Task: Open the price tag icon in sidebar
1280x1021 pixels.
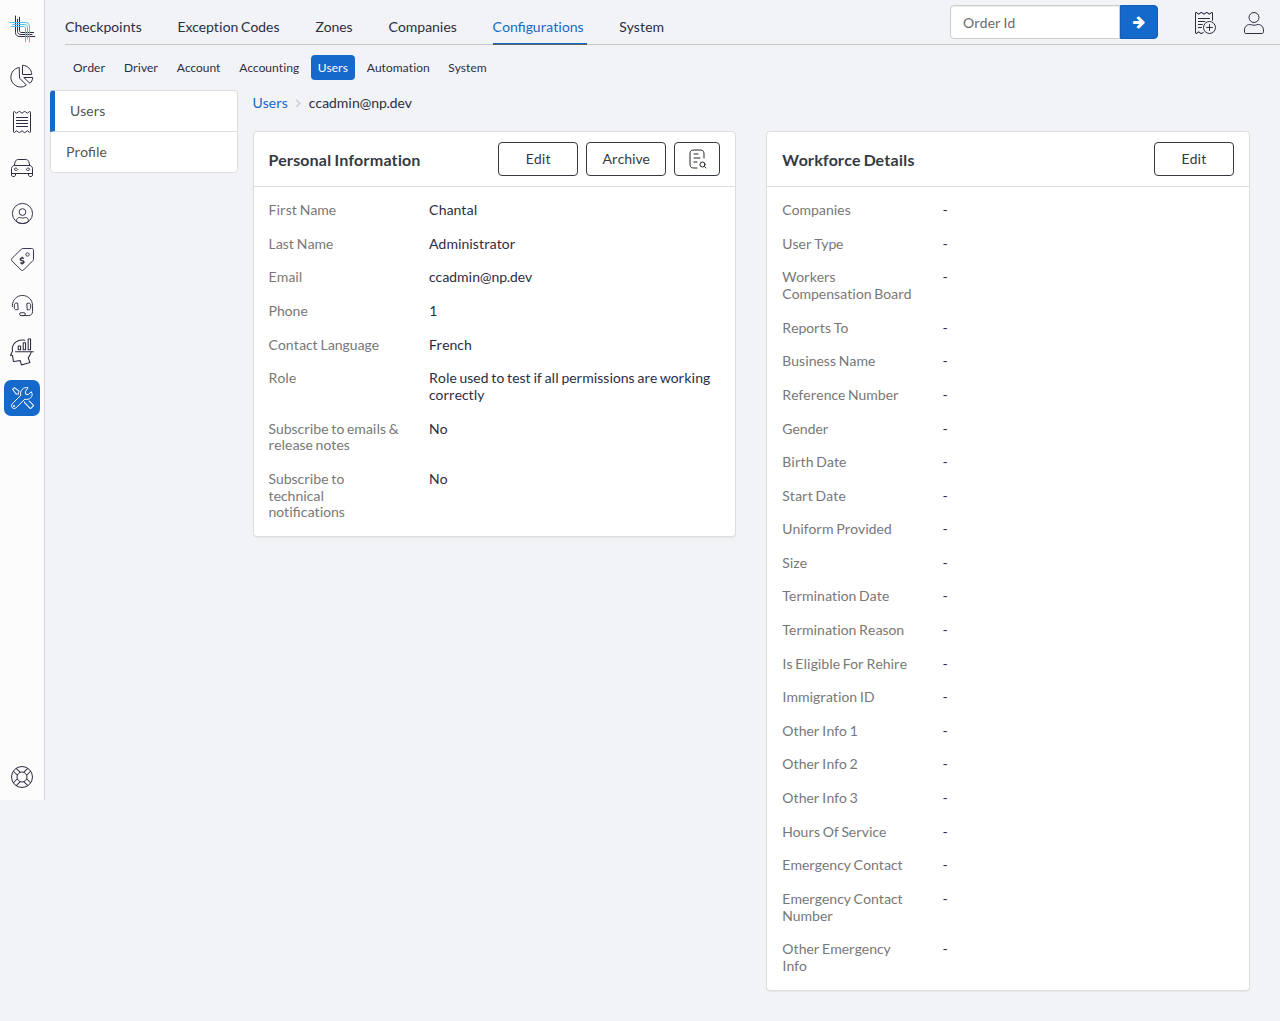Action: [22, 260]
